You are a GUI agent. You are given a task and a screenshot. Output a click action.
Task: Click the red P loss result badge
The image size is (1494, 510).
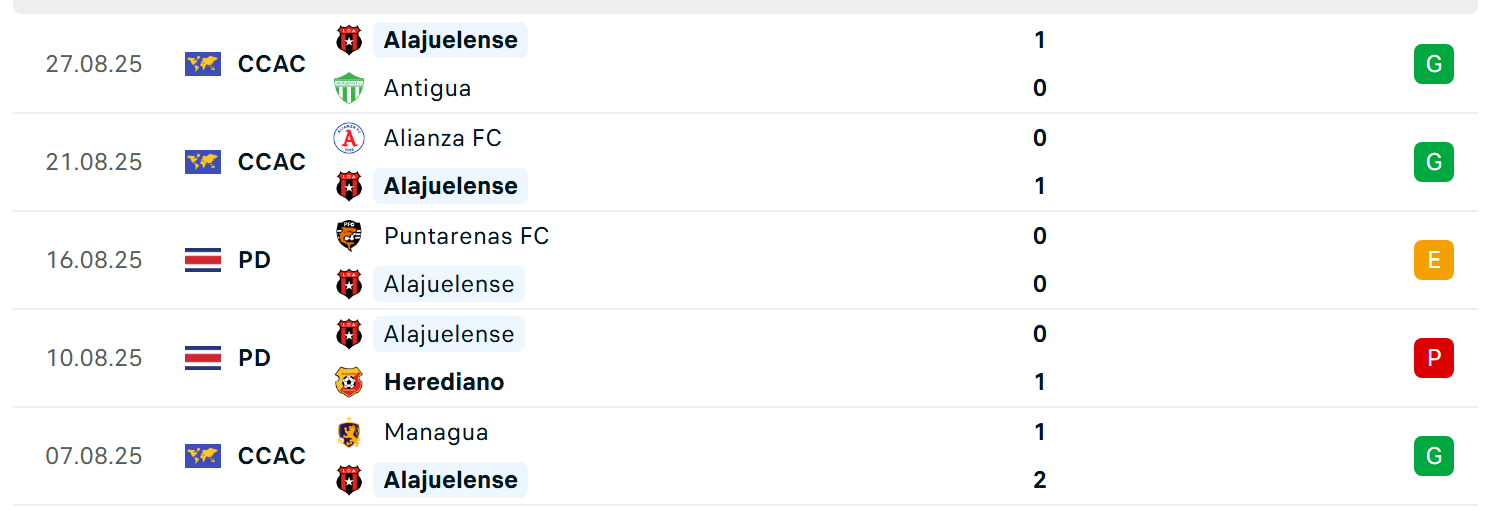[x=1433, y=358]
